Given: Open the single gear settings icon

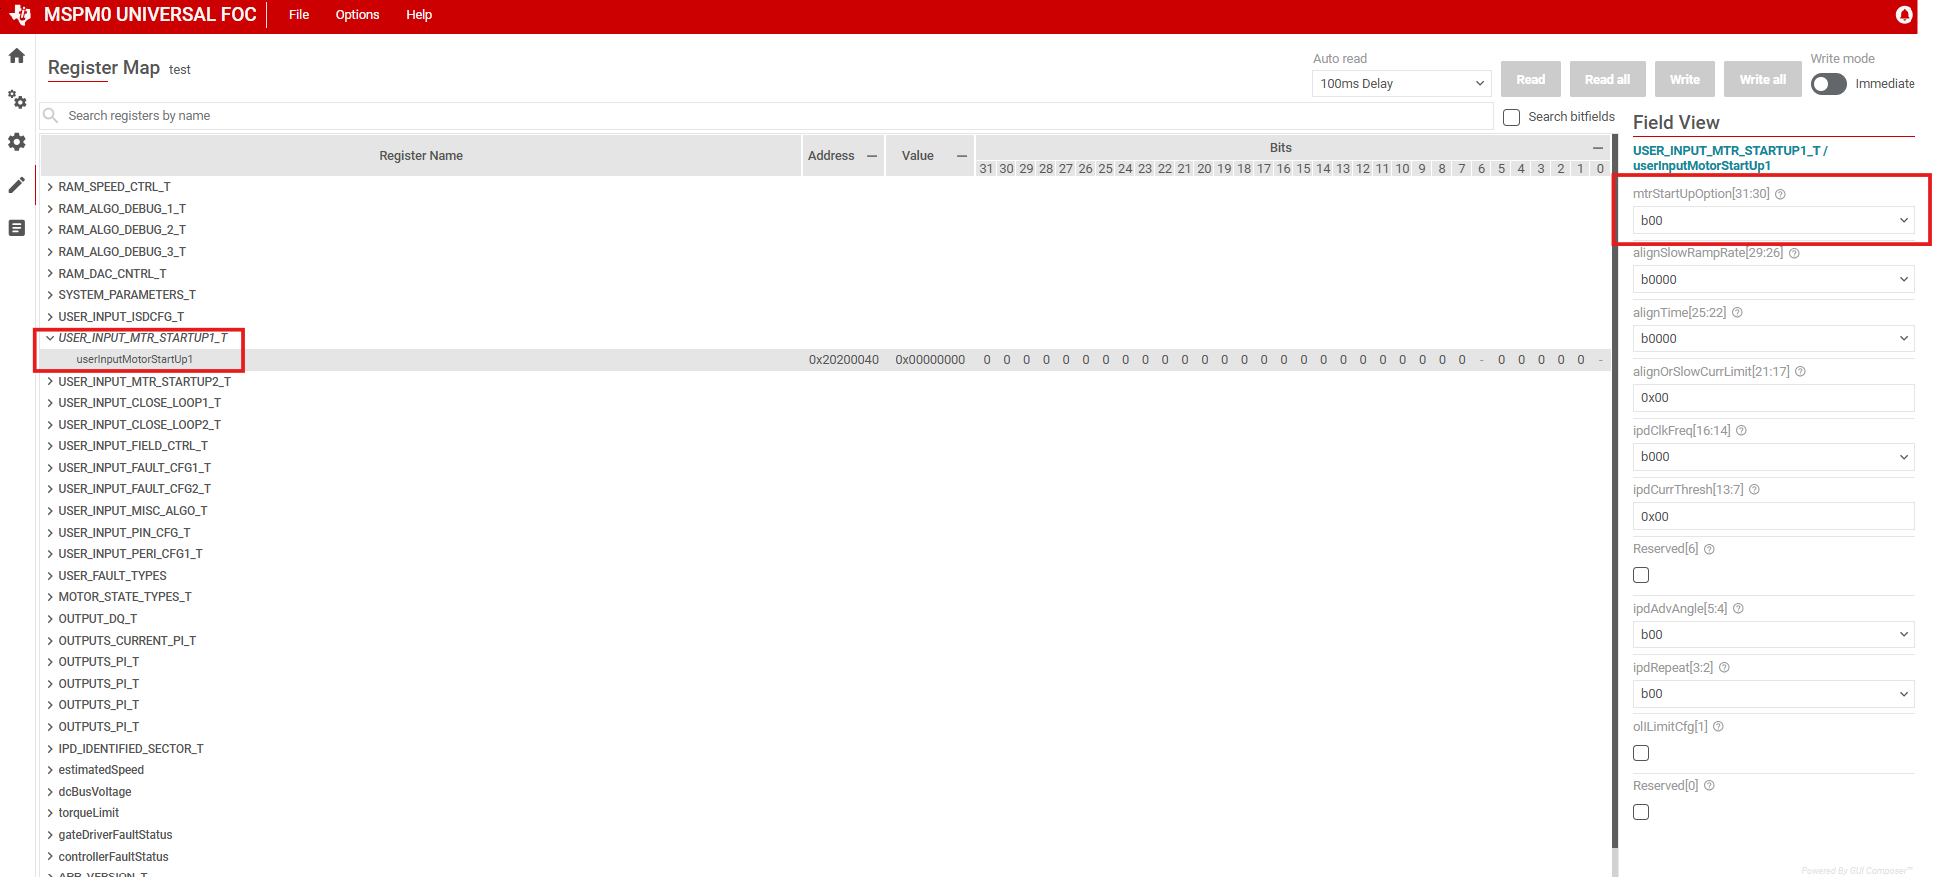Looking at the screenshot, I should (17, 142).
